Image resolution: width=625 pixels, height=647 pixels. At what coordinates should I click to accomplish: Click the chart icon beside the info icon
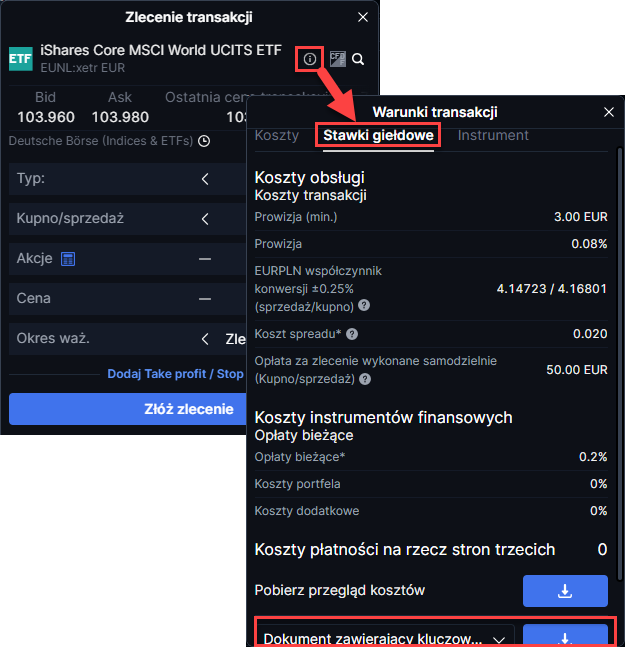point(337,59)
